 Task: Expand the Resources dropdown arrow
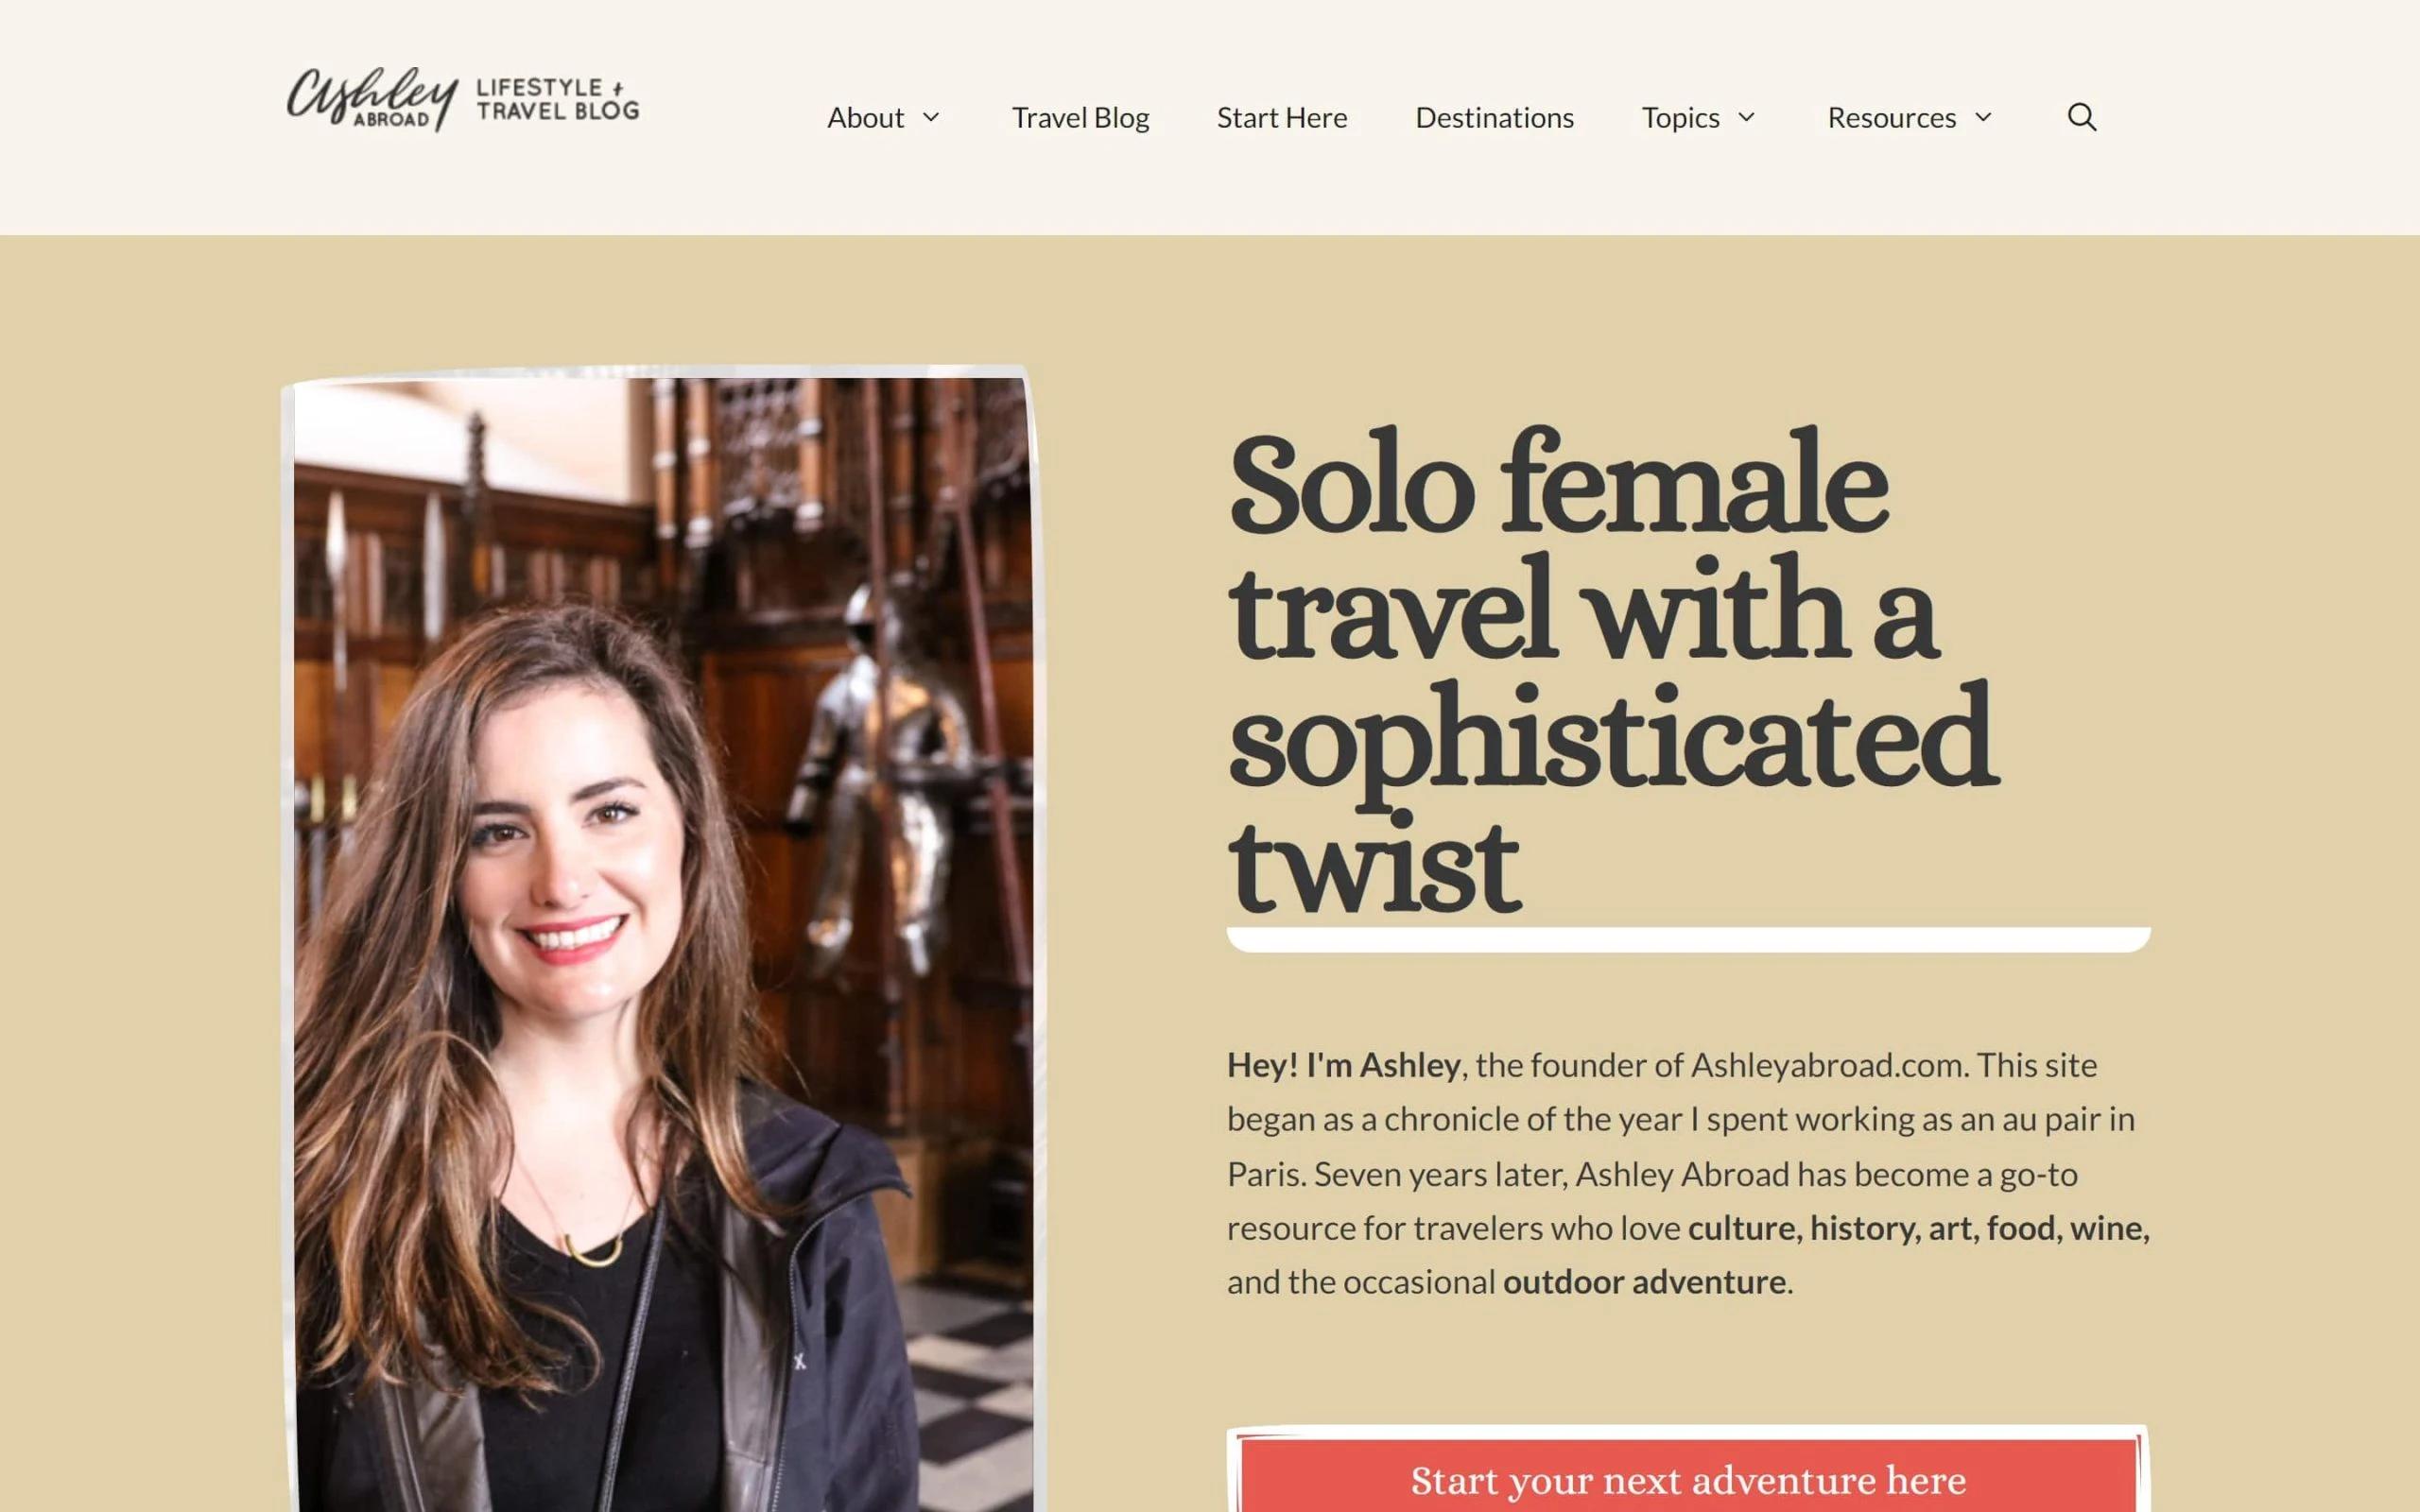tap(1983, 117)
